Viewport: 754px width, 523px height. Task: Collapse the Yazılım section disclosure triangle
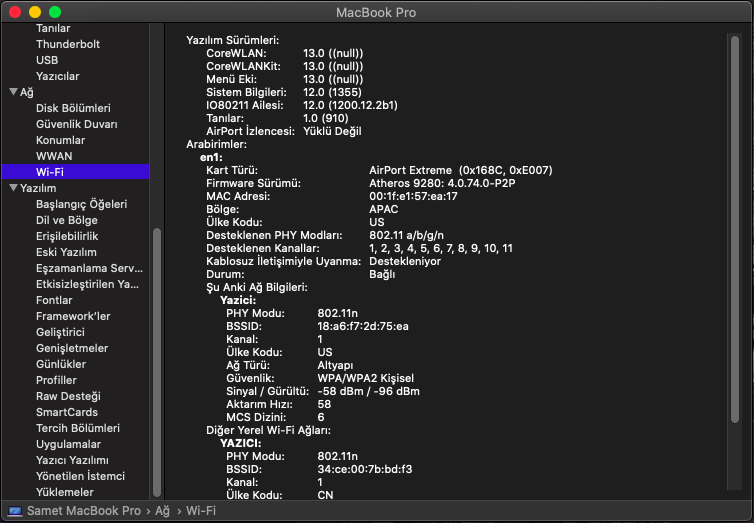point(13,188)
